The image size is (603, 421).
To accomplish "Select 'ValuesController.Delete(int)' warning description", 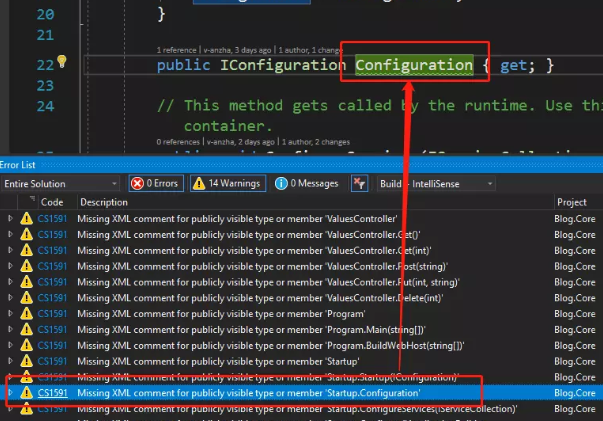I will tap(260, 298).
